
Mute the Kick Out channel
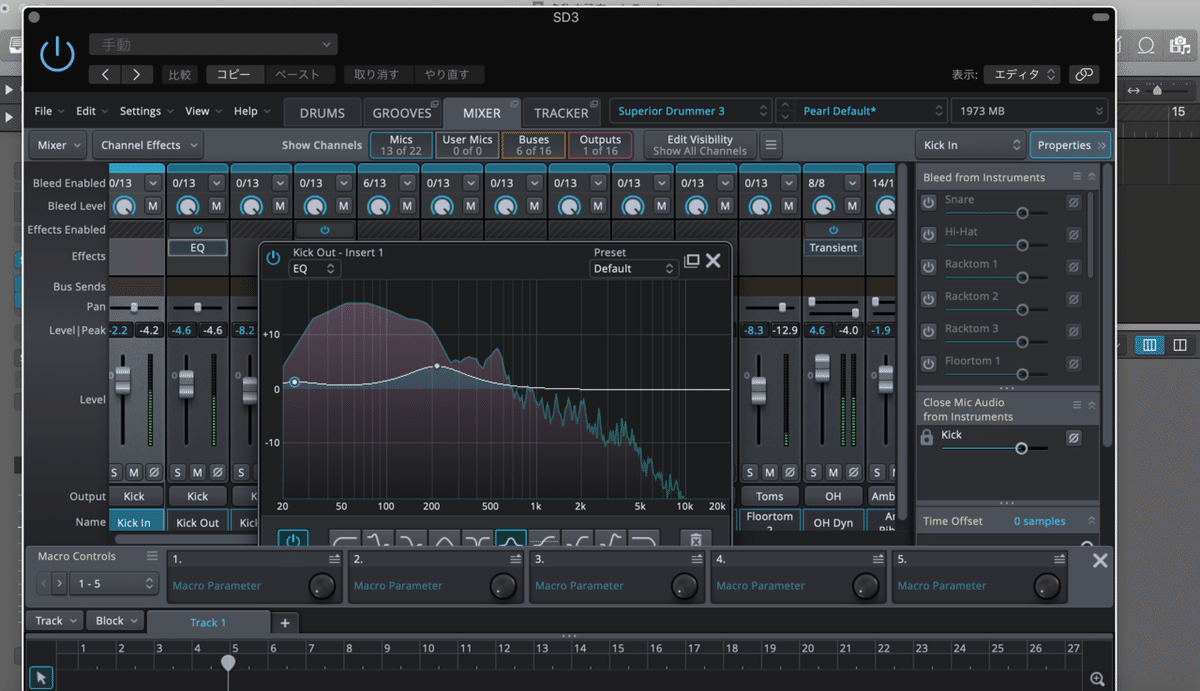(199, 472)
